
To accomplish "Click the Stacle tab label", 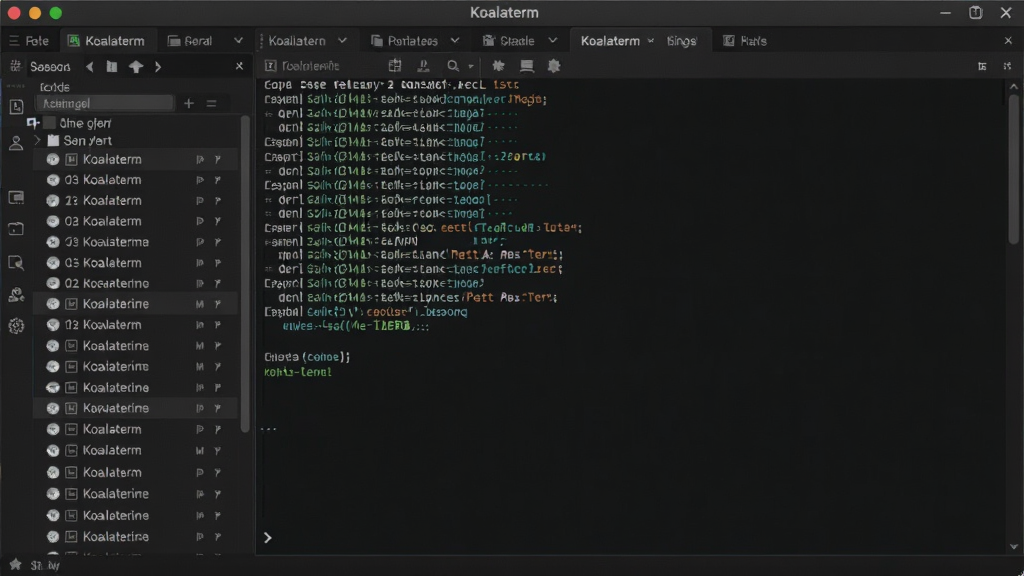I will [x=517, y=40].
